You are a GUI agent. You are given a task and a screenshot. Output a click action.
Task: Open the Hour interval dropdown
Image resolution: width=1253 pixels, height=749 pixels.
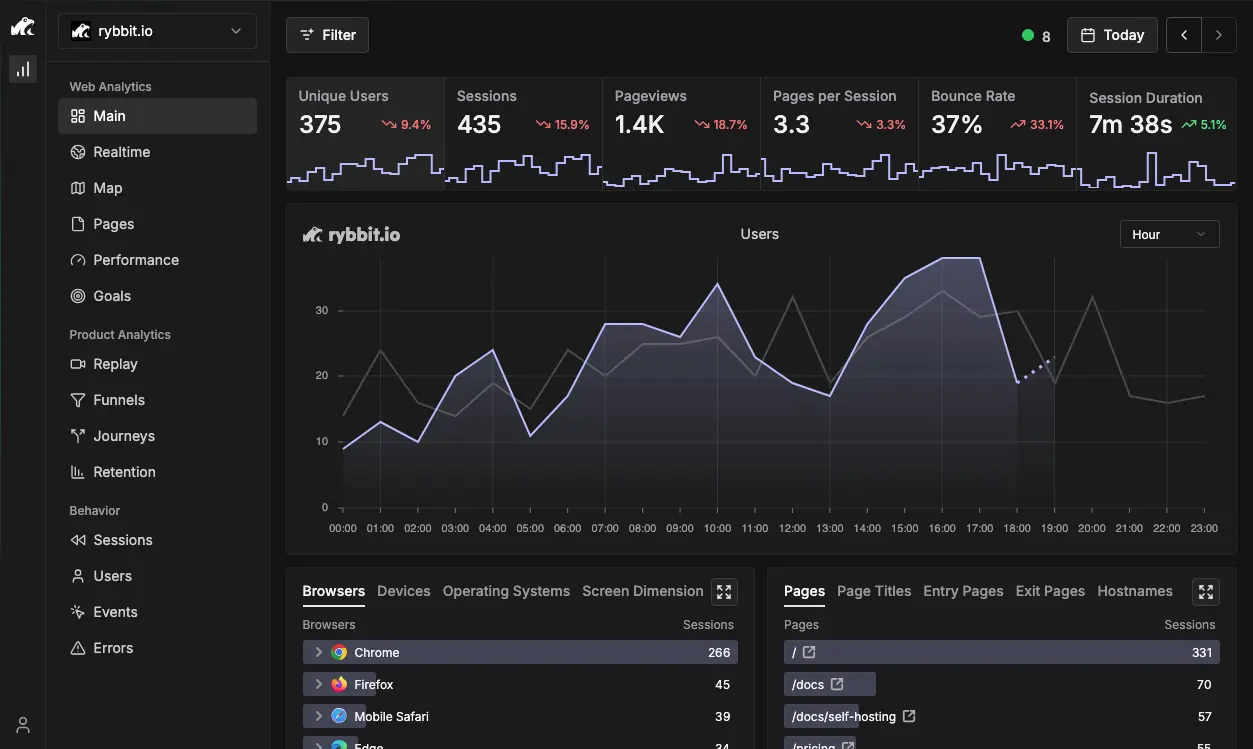[x=1169, y=234]
